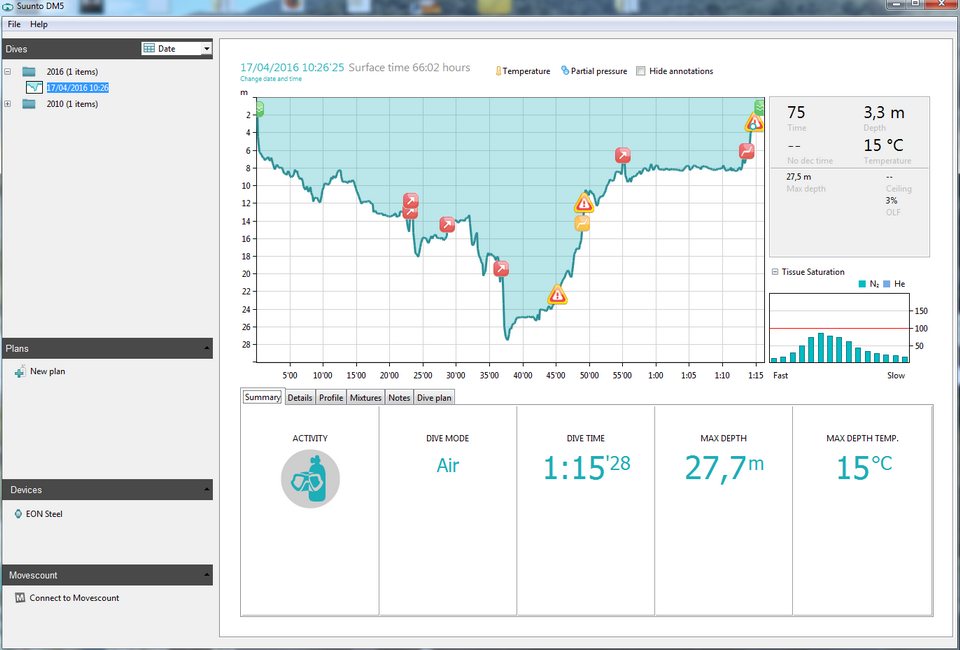
Task: Click the 3,3 m Depth value
Action: click(x=884, y=113)
